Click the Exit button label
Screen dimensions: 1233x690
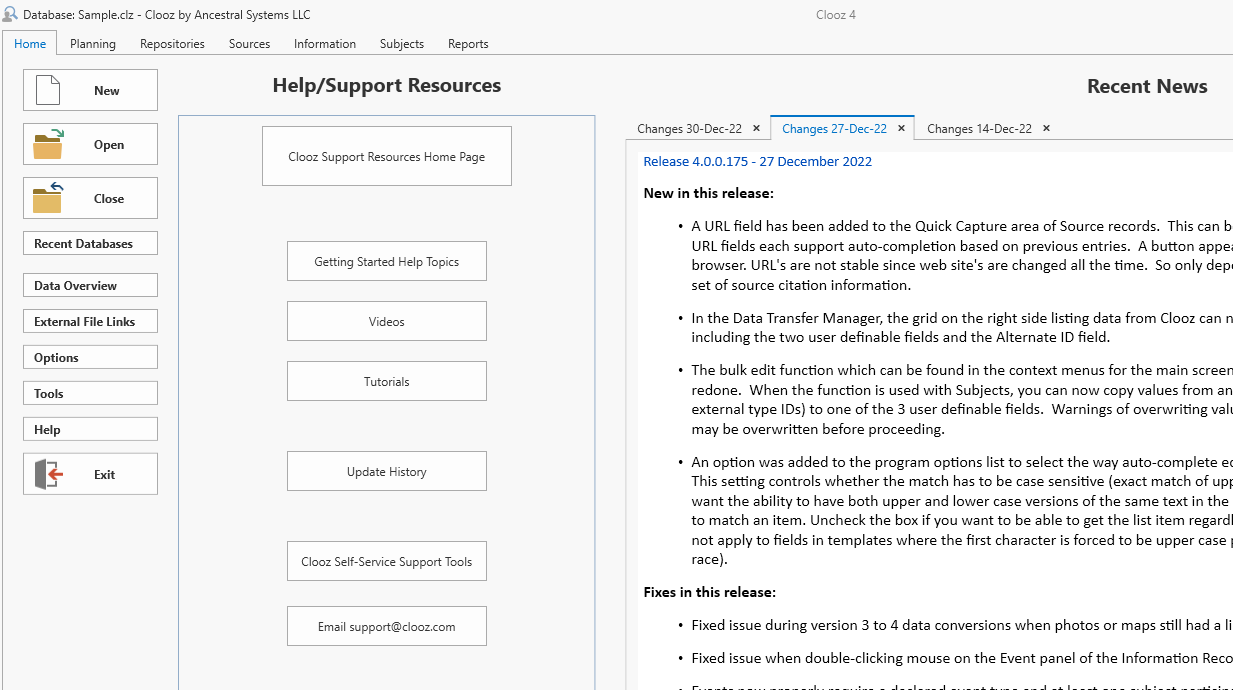pos(104,474)
